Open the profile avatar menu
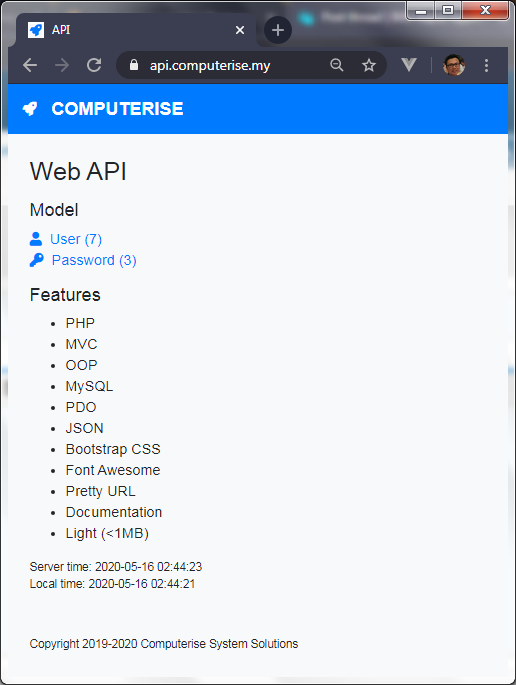Screen dimensions: 516x685 pyautogui.click(x=454, y=65)
